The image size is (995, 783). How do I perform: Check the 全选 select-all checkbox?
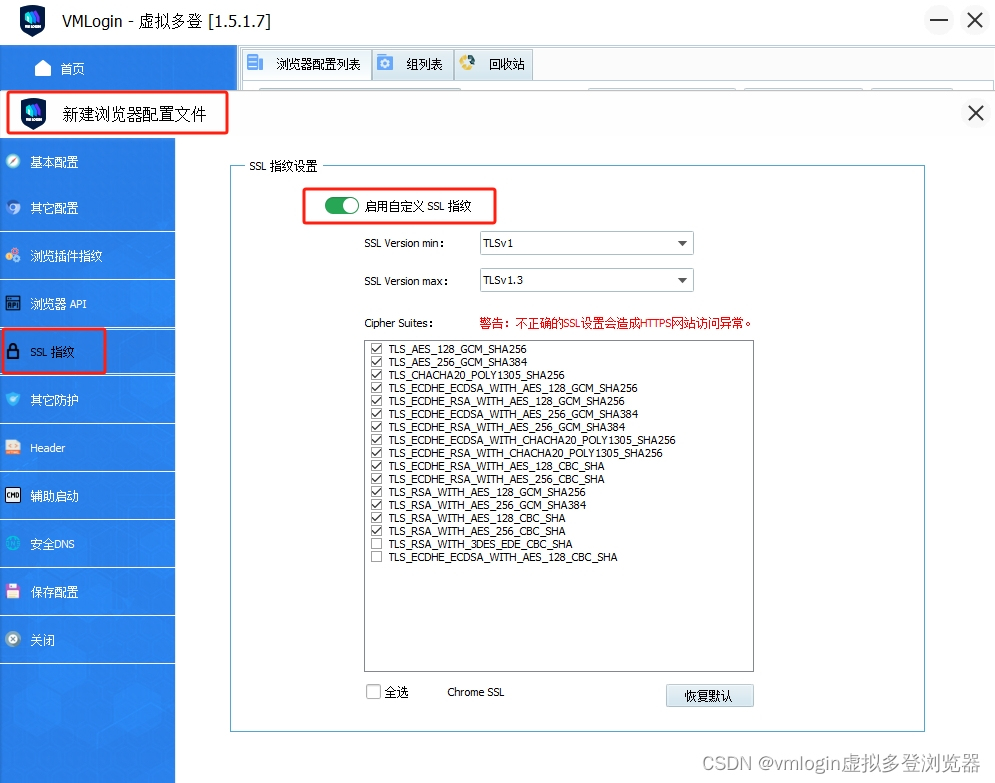click(373, 692)
